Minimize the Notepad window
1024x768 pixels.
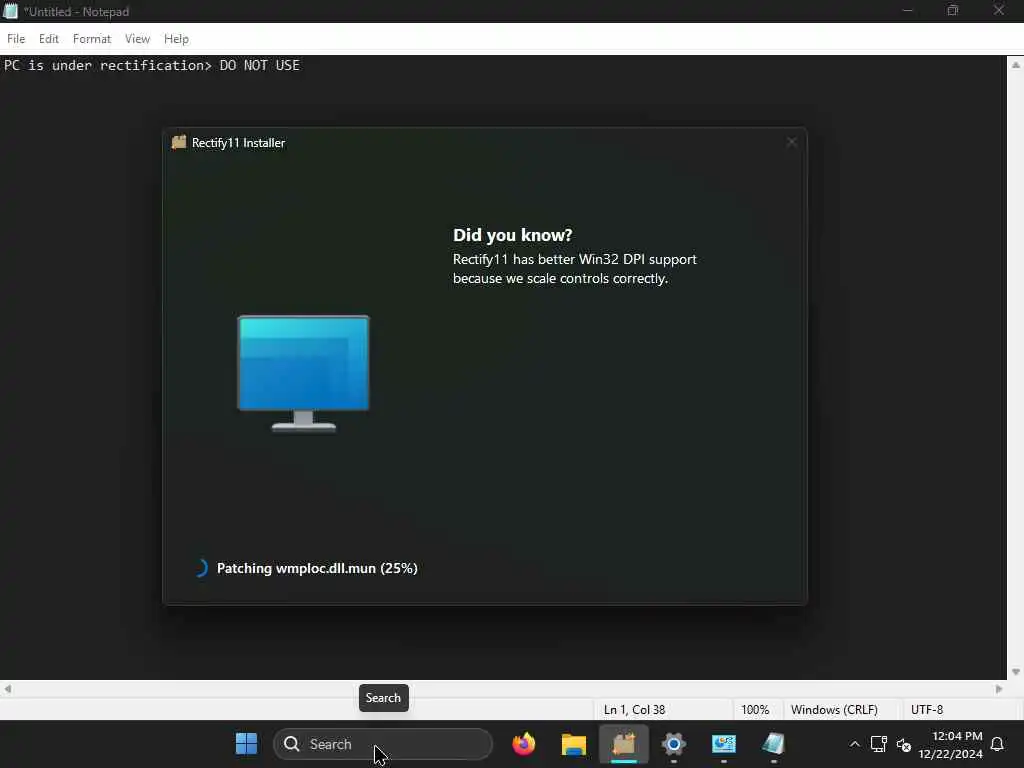tap(907, 11)
